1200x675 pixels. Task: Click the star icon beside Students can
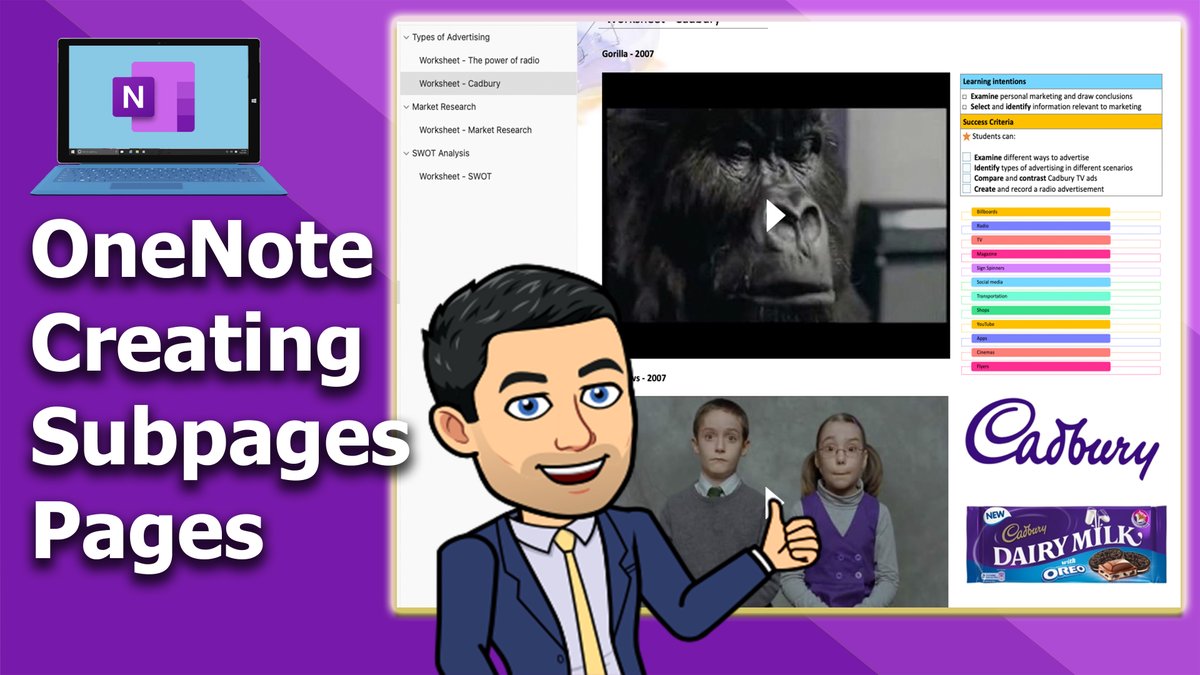tap(966, 136)
